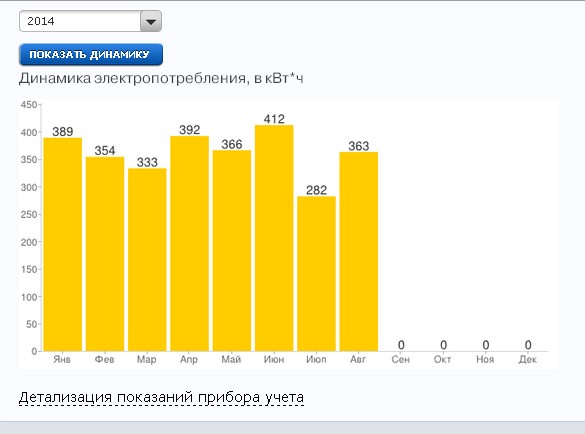Select the July bar labeled 282
The height and width of the screenshot is (434, 585).
[316, 274]
